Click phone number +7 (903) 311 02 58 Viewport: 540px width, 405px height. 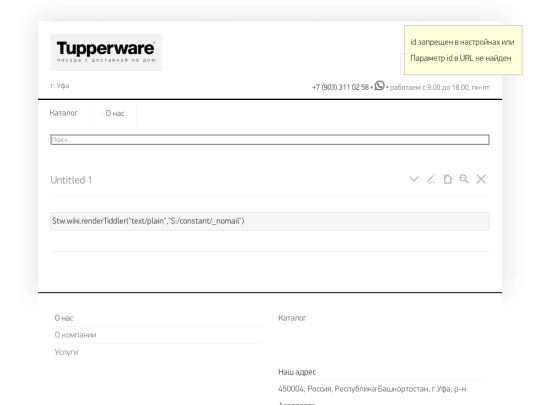point(340,87)
